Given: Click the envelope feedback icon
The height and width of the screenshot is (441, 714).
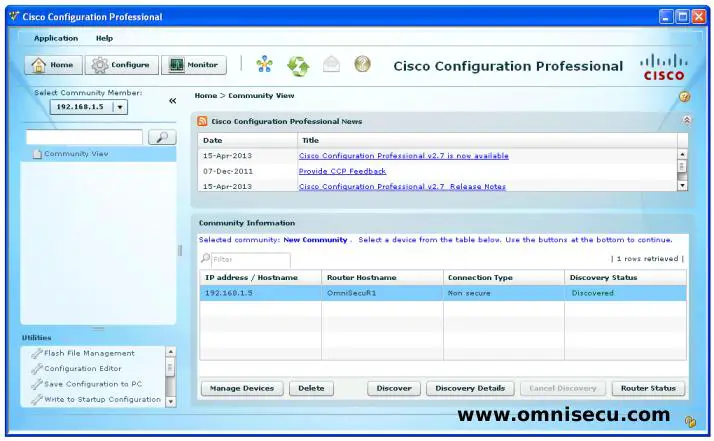Looking at the screenshot, I should [332, 64].
